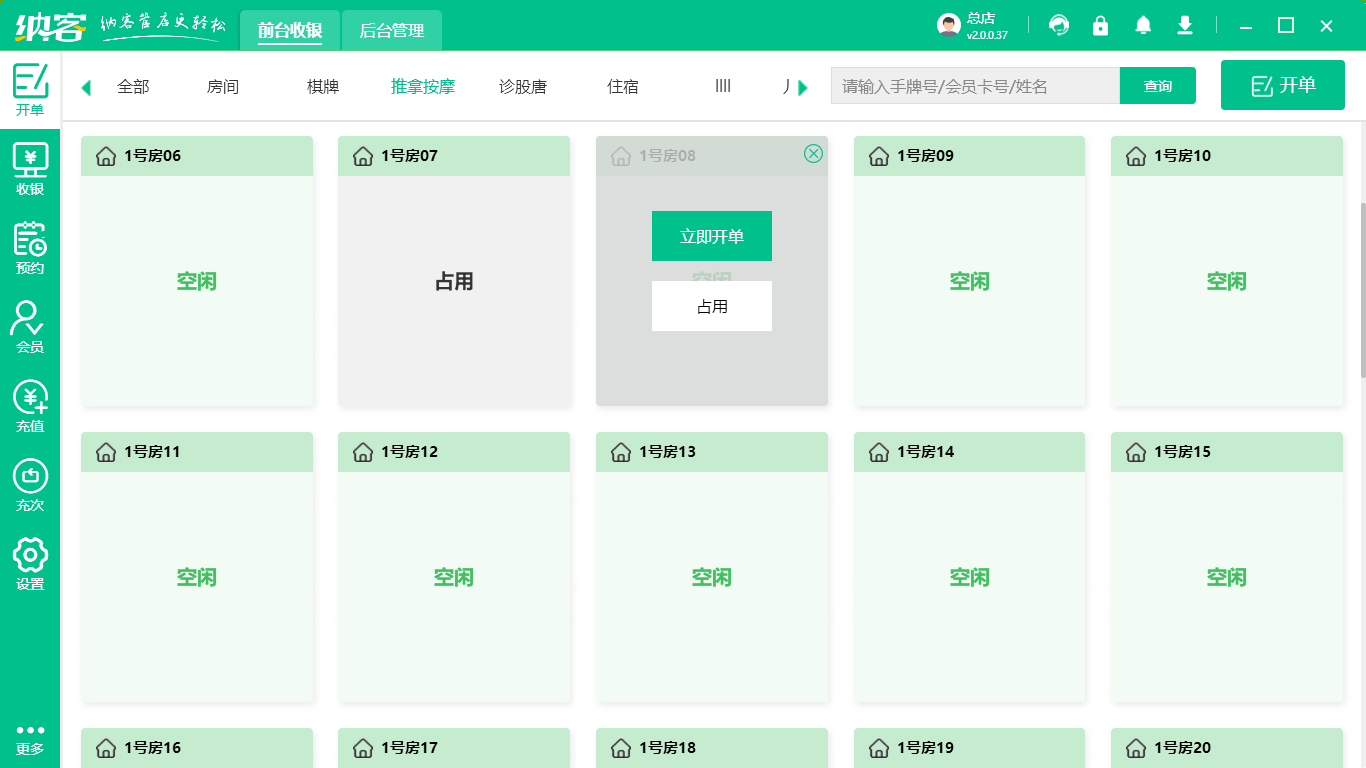Open the notifications bell
The width and height of the screenshot is (1366, 768).
pos(1143,25)
